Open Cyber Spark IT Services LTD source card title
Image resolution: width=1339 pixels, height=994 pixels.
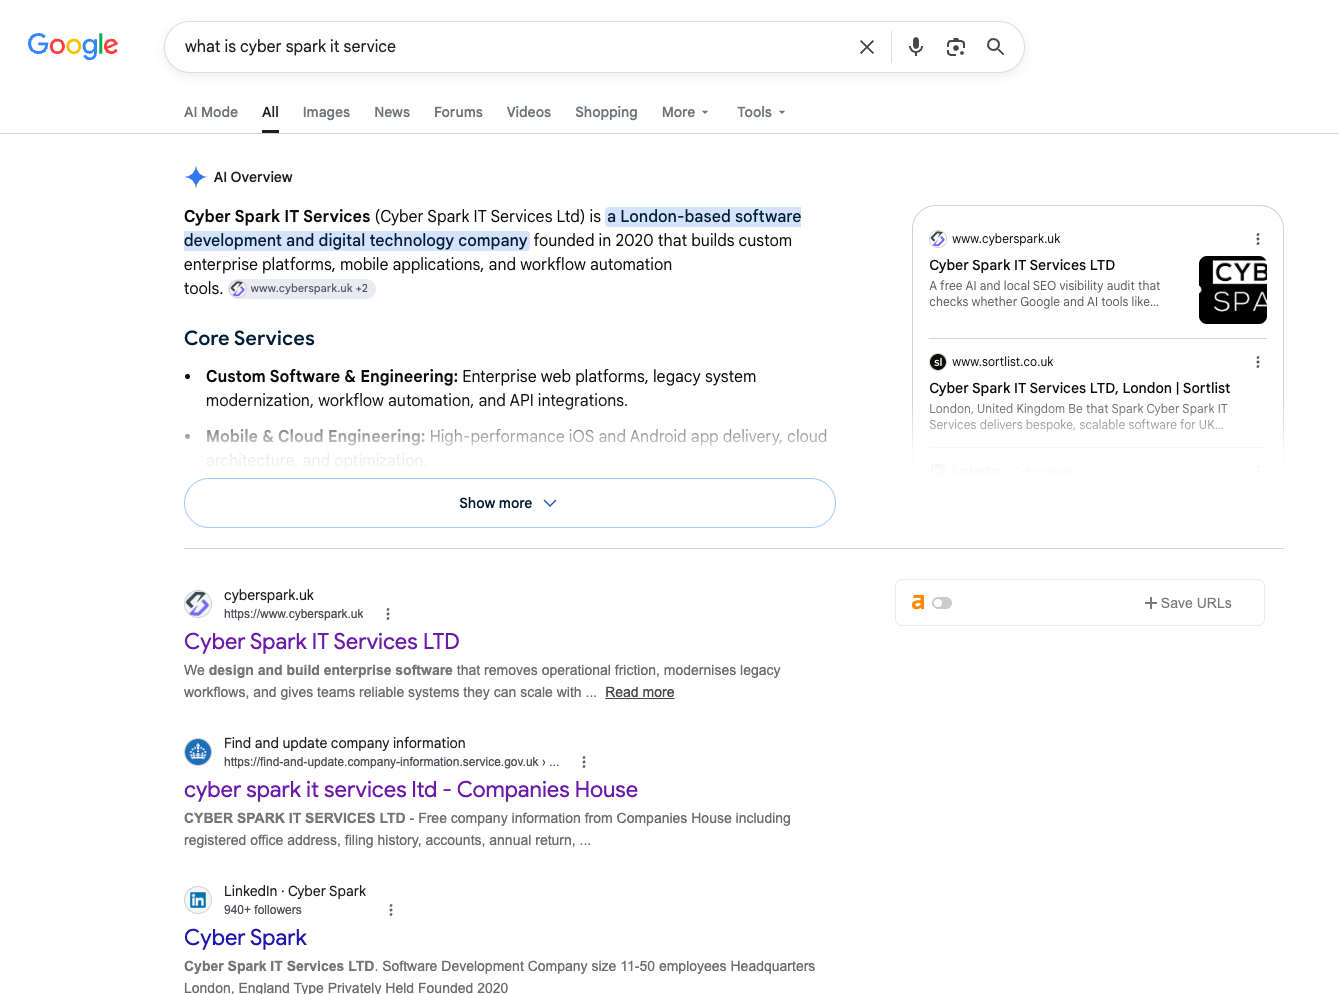(1022, 265)
